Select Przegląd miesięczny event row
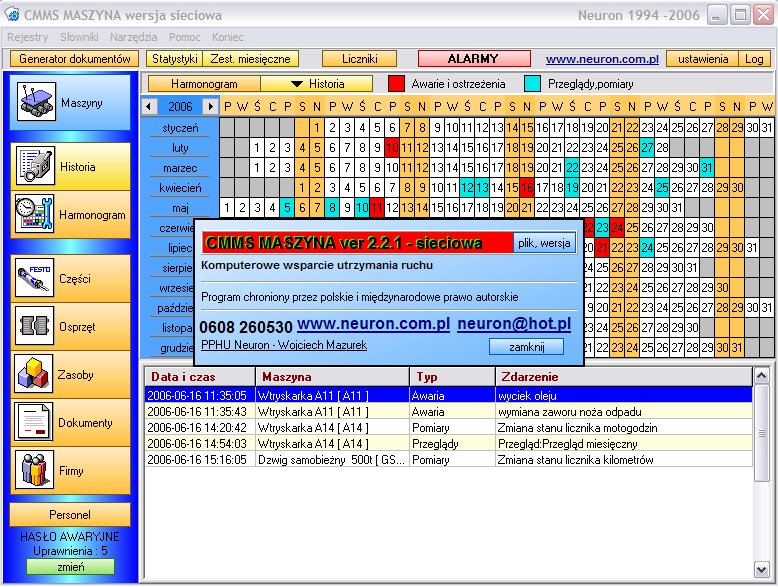 (x=449, y=444)
